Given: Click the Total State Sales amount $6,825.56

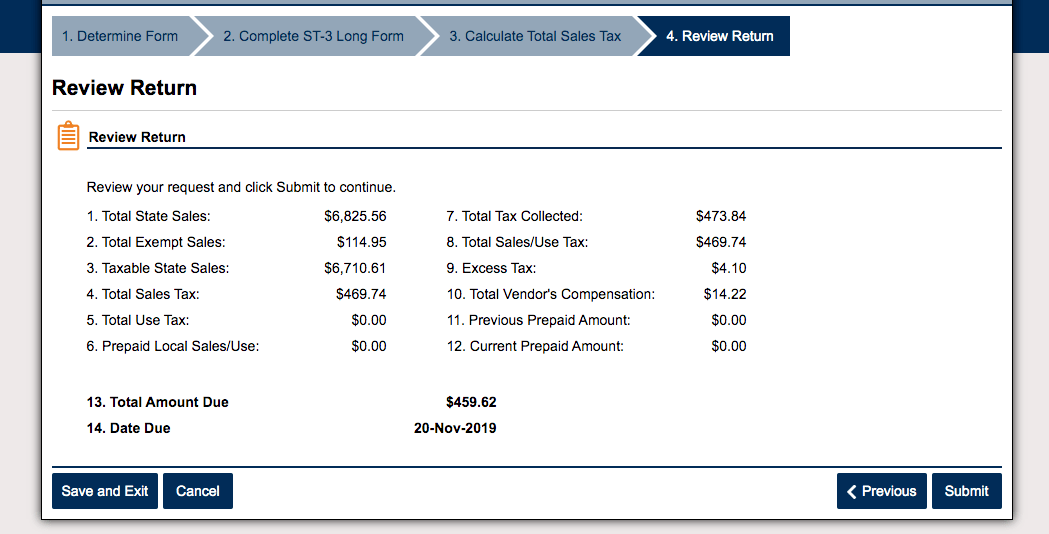Looking at the screenshot, I should coord(355,216).
